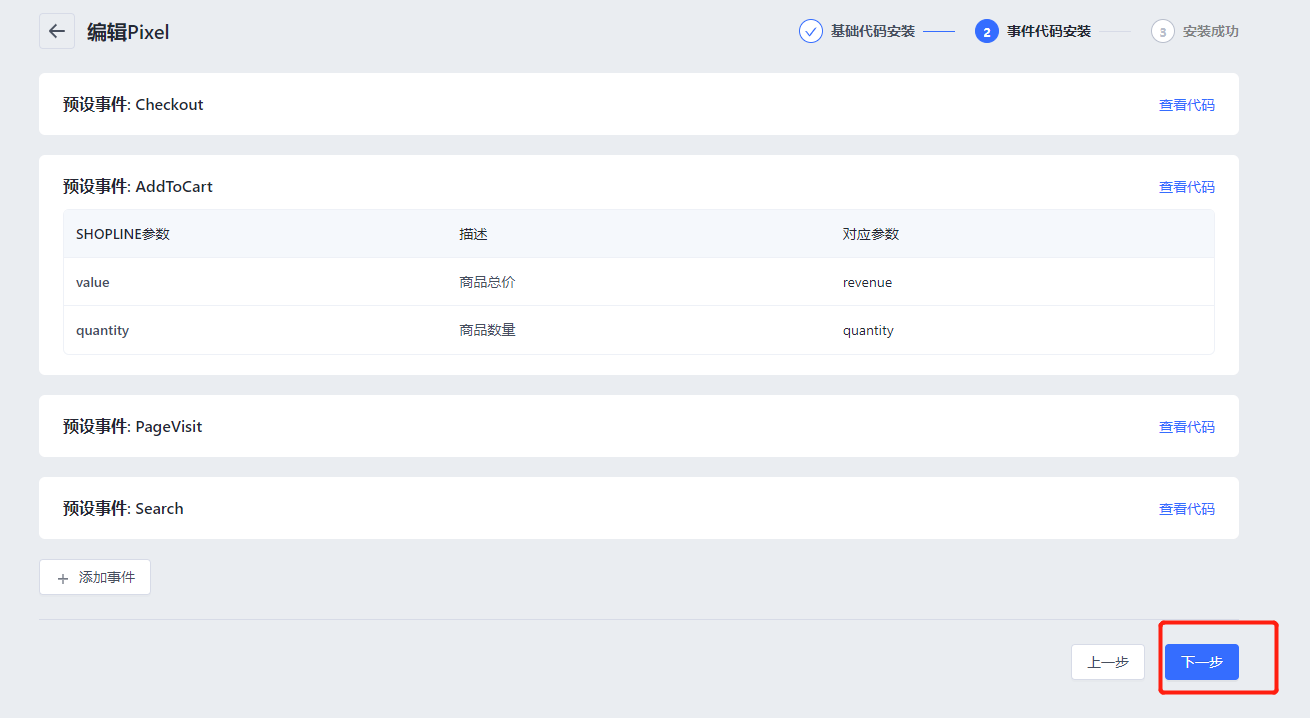
Task: Click the step 3 number circle
Action: [x=1162, y=32]
